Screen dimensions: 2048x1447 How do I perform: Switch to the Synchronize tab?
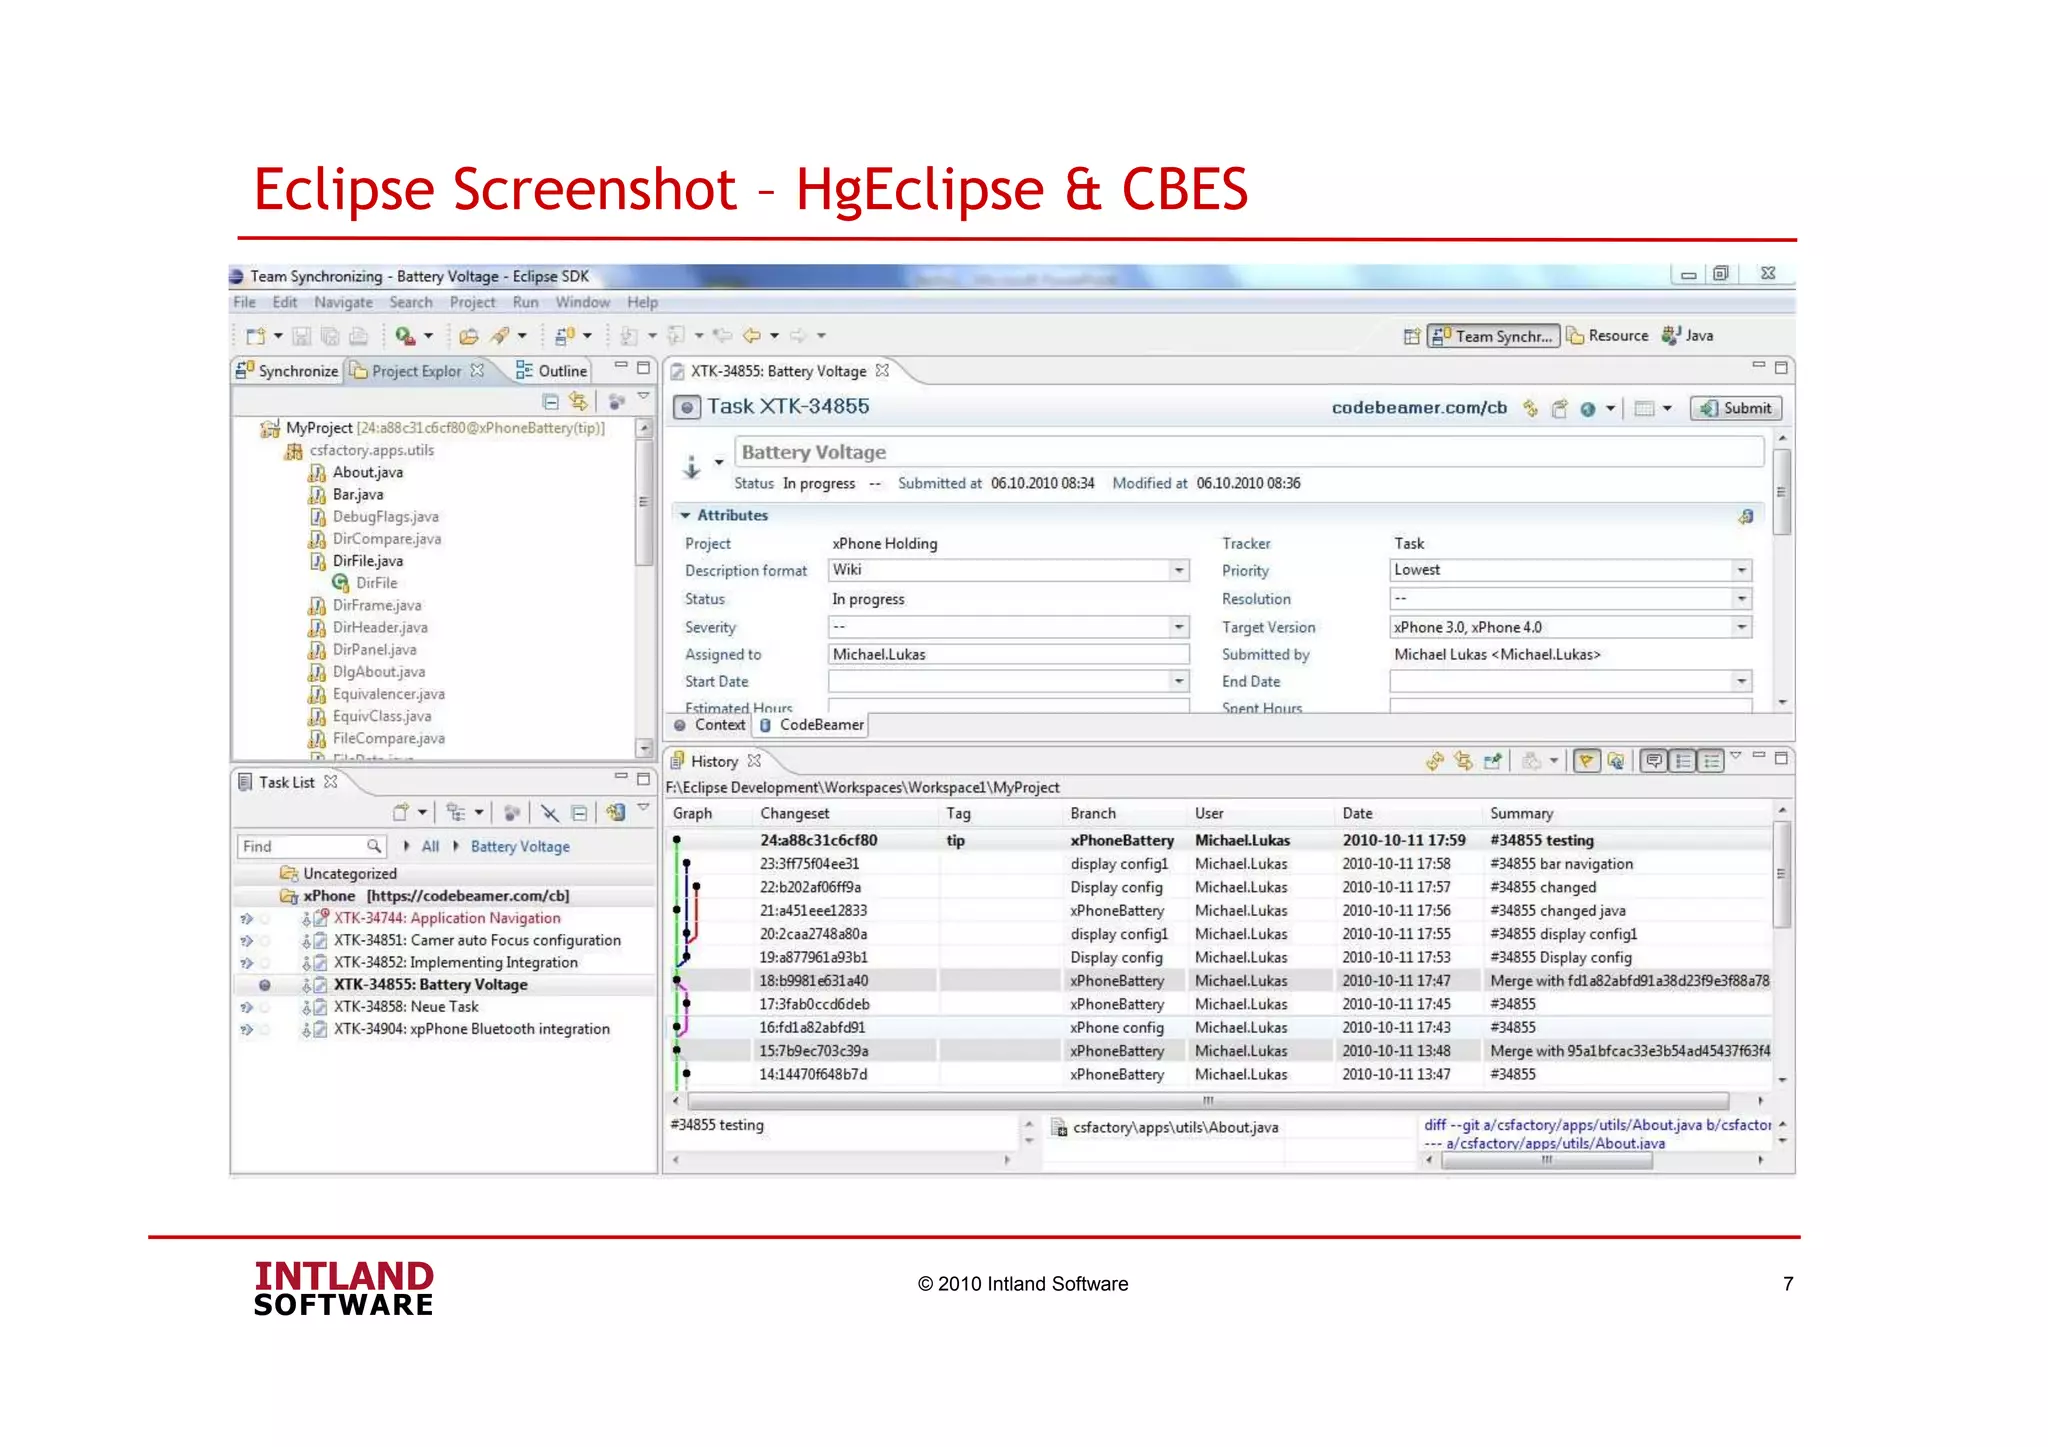(x=287, y=371)
